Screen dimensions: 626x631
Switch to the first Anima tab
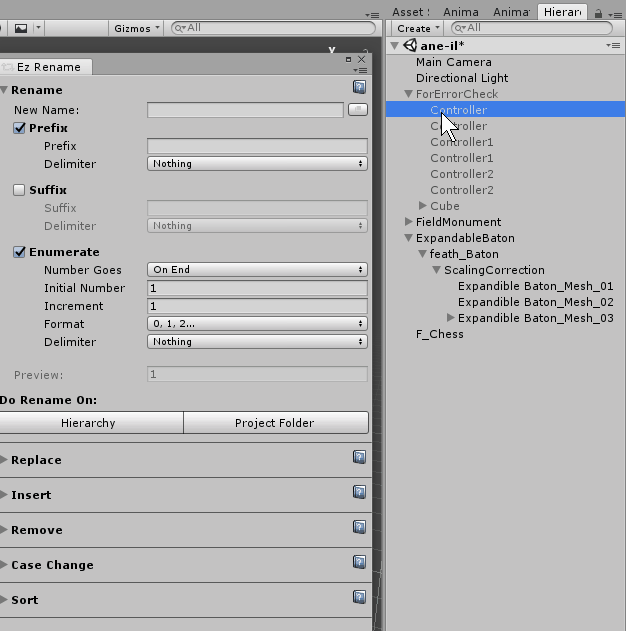pyautogui.click(x=461, y=12)
